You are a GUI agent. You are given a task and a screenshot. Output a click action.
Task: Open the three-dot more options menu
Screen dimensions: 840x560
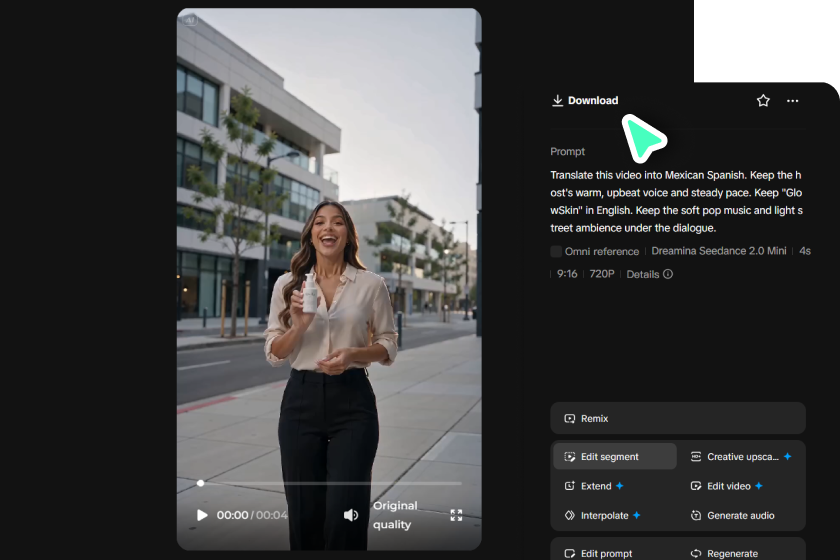click(x=792, y=101)
